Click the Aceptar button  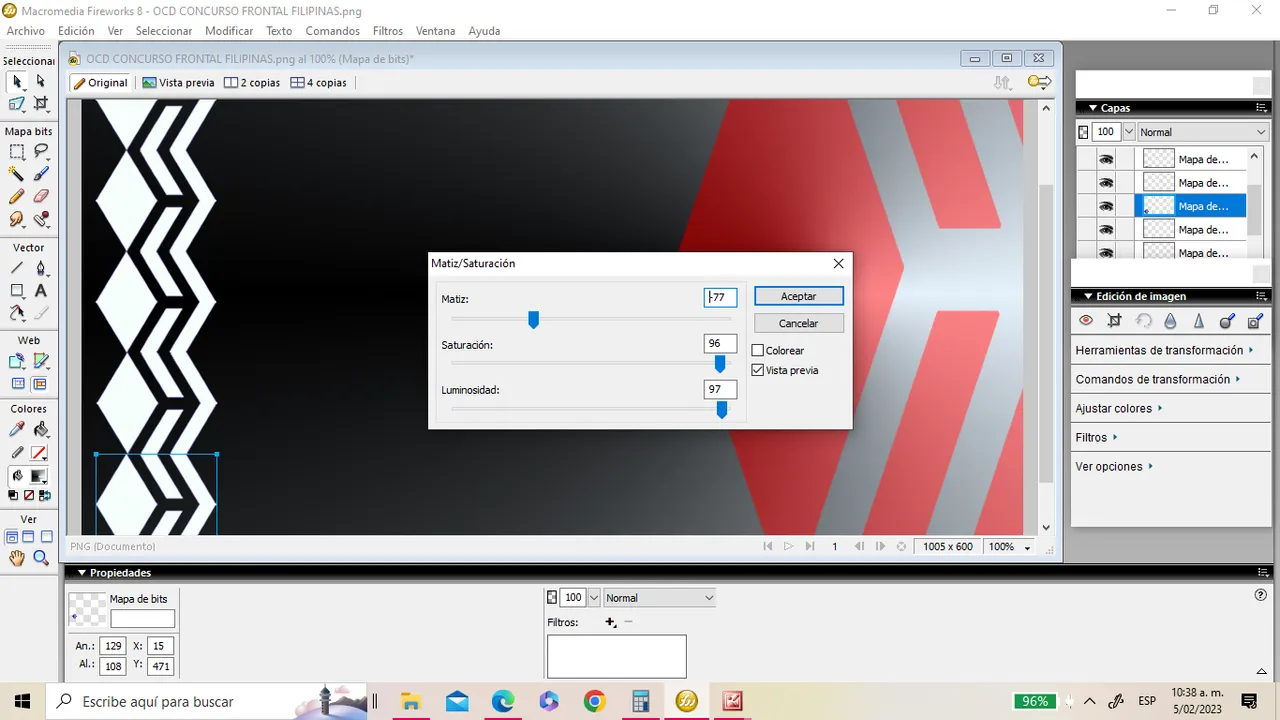798,296
